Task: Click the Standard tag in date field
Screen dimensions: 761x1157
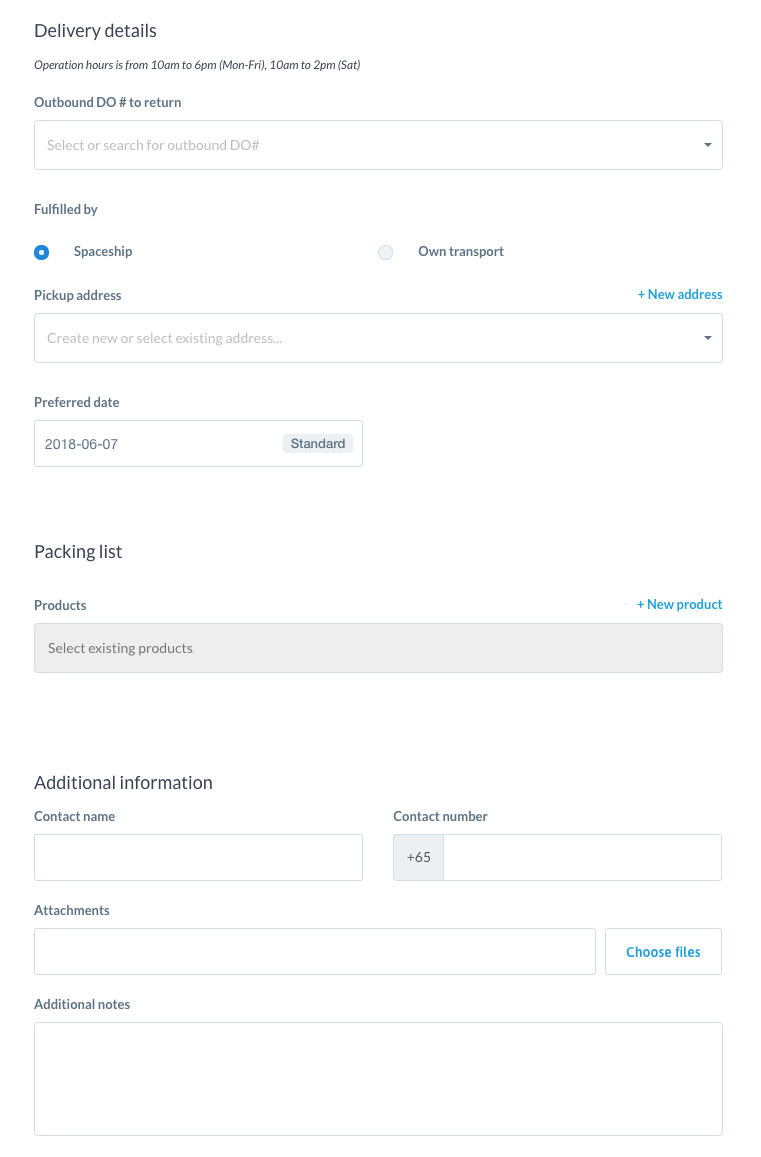Action: pos(318,444)
